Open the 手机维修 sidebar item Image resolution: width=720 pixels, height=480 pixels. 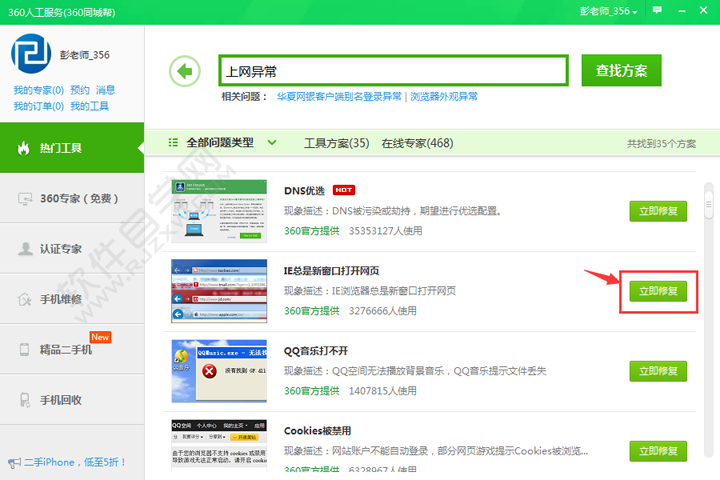pos(72,299)
